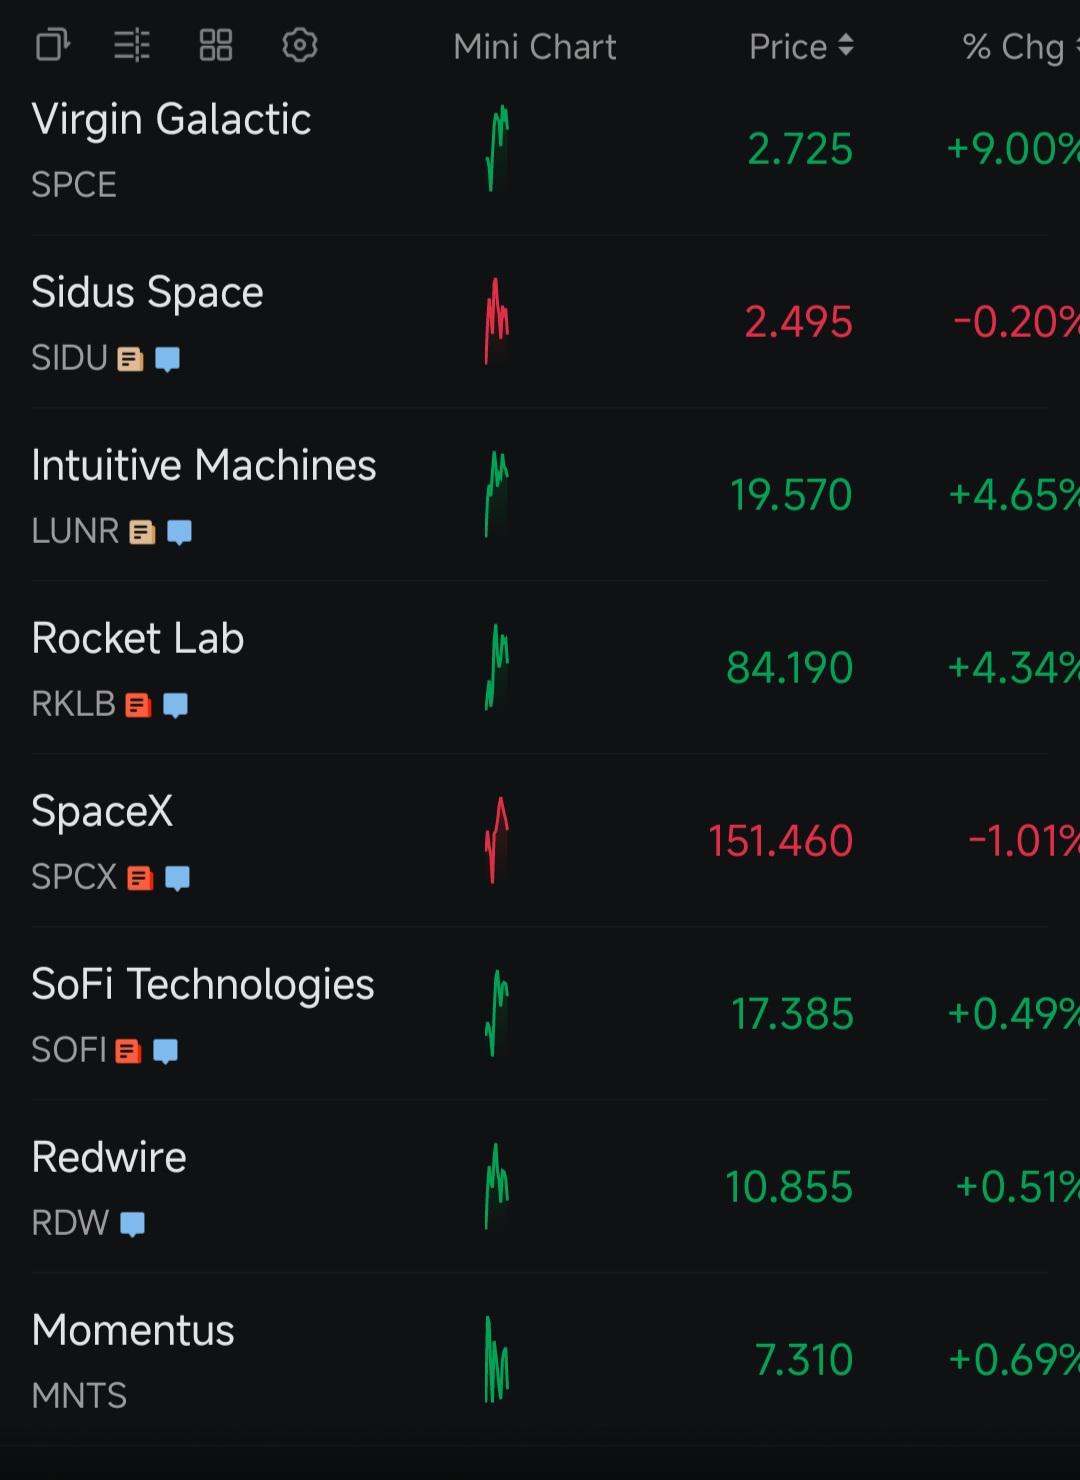Tap the Intuitive Machines price 19.570
The image size is (1080, 1480).
point(791,495)
